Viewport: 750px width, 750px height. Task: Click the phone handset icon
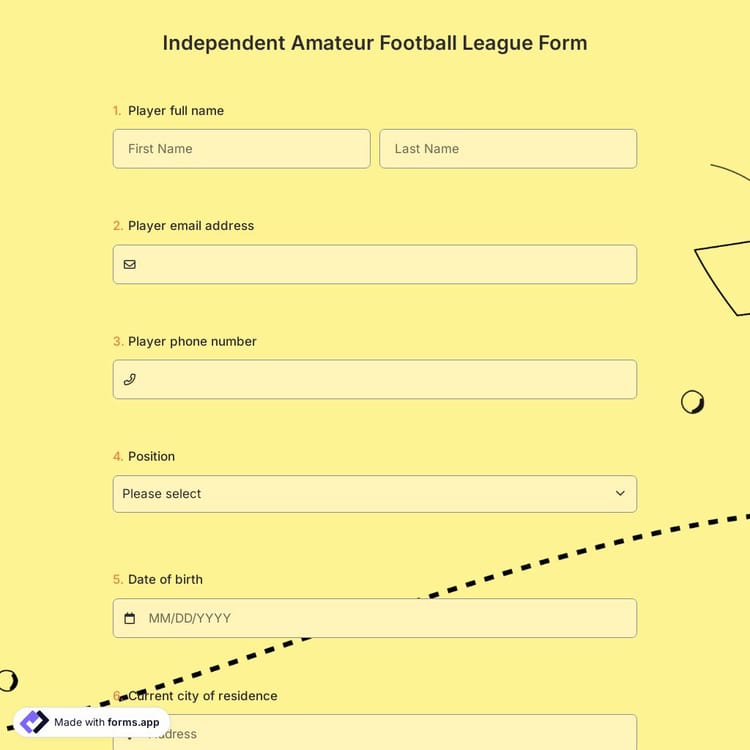[x=130, y=380]
